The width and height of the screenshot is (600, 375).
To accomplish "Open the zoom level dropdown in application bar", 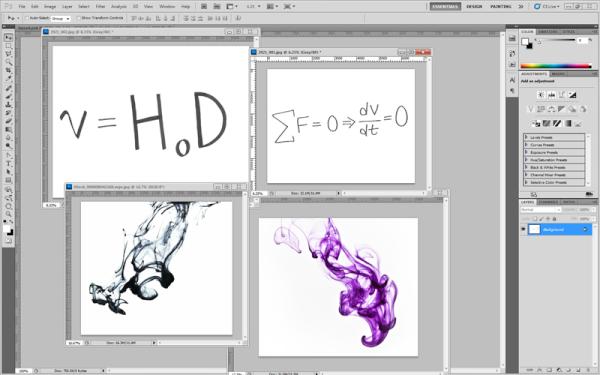I will (x=254, y=7).
